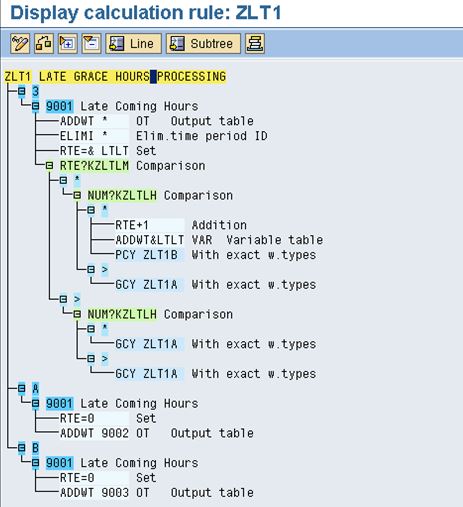Viewport: 463px width, 507px height.
Task: Click the ZLT1 LATE GRACE HOURS PROCESSING header
Action: [115, 76]
